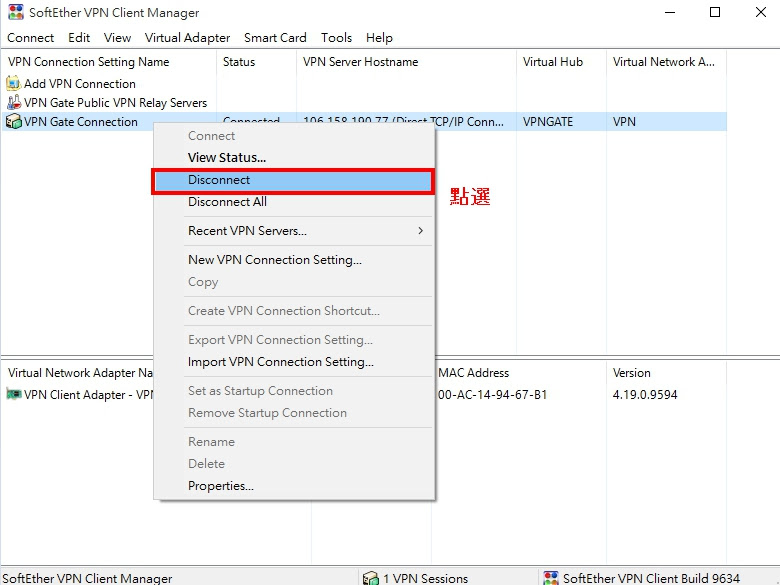The height and width of the screenshot is (585, 780).
Task: Open the Virtual Adapter menu
Action: point(187,38)
